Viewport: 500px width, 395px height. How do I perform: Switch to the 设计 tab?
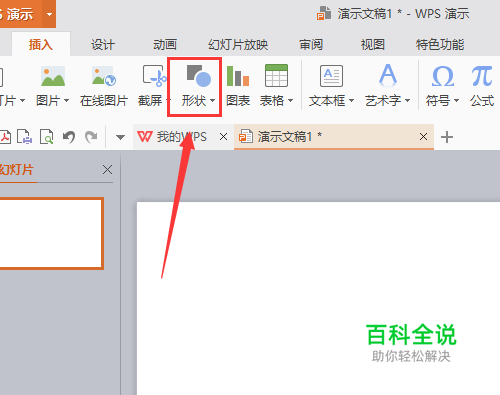tap(103, 44)
